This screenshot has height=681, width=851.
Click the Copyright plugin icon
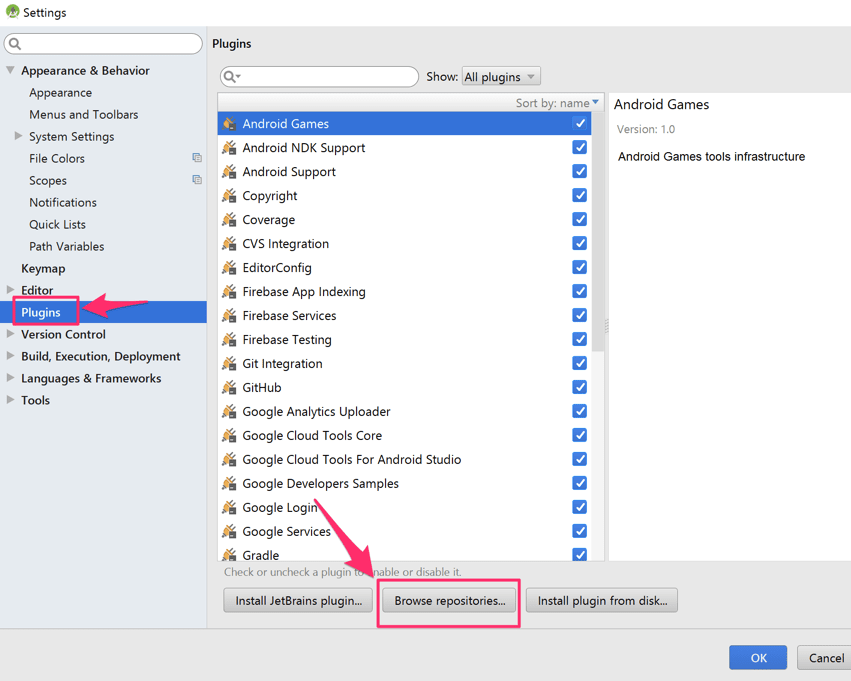coord(230,195)
